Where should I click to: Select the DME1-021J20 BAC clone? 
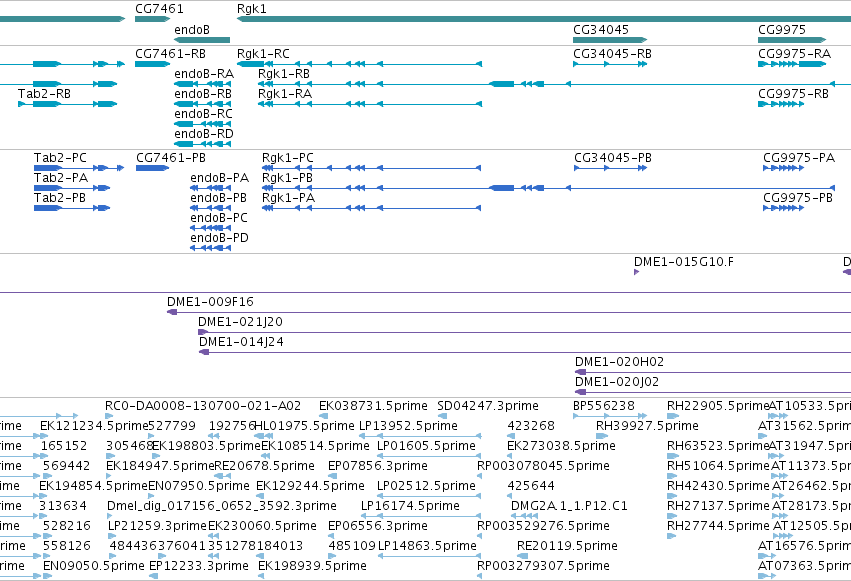point(524,333)
